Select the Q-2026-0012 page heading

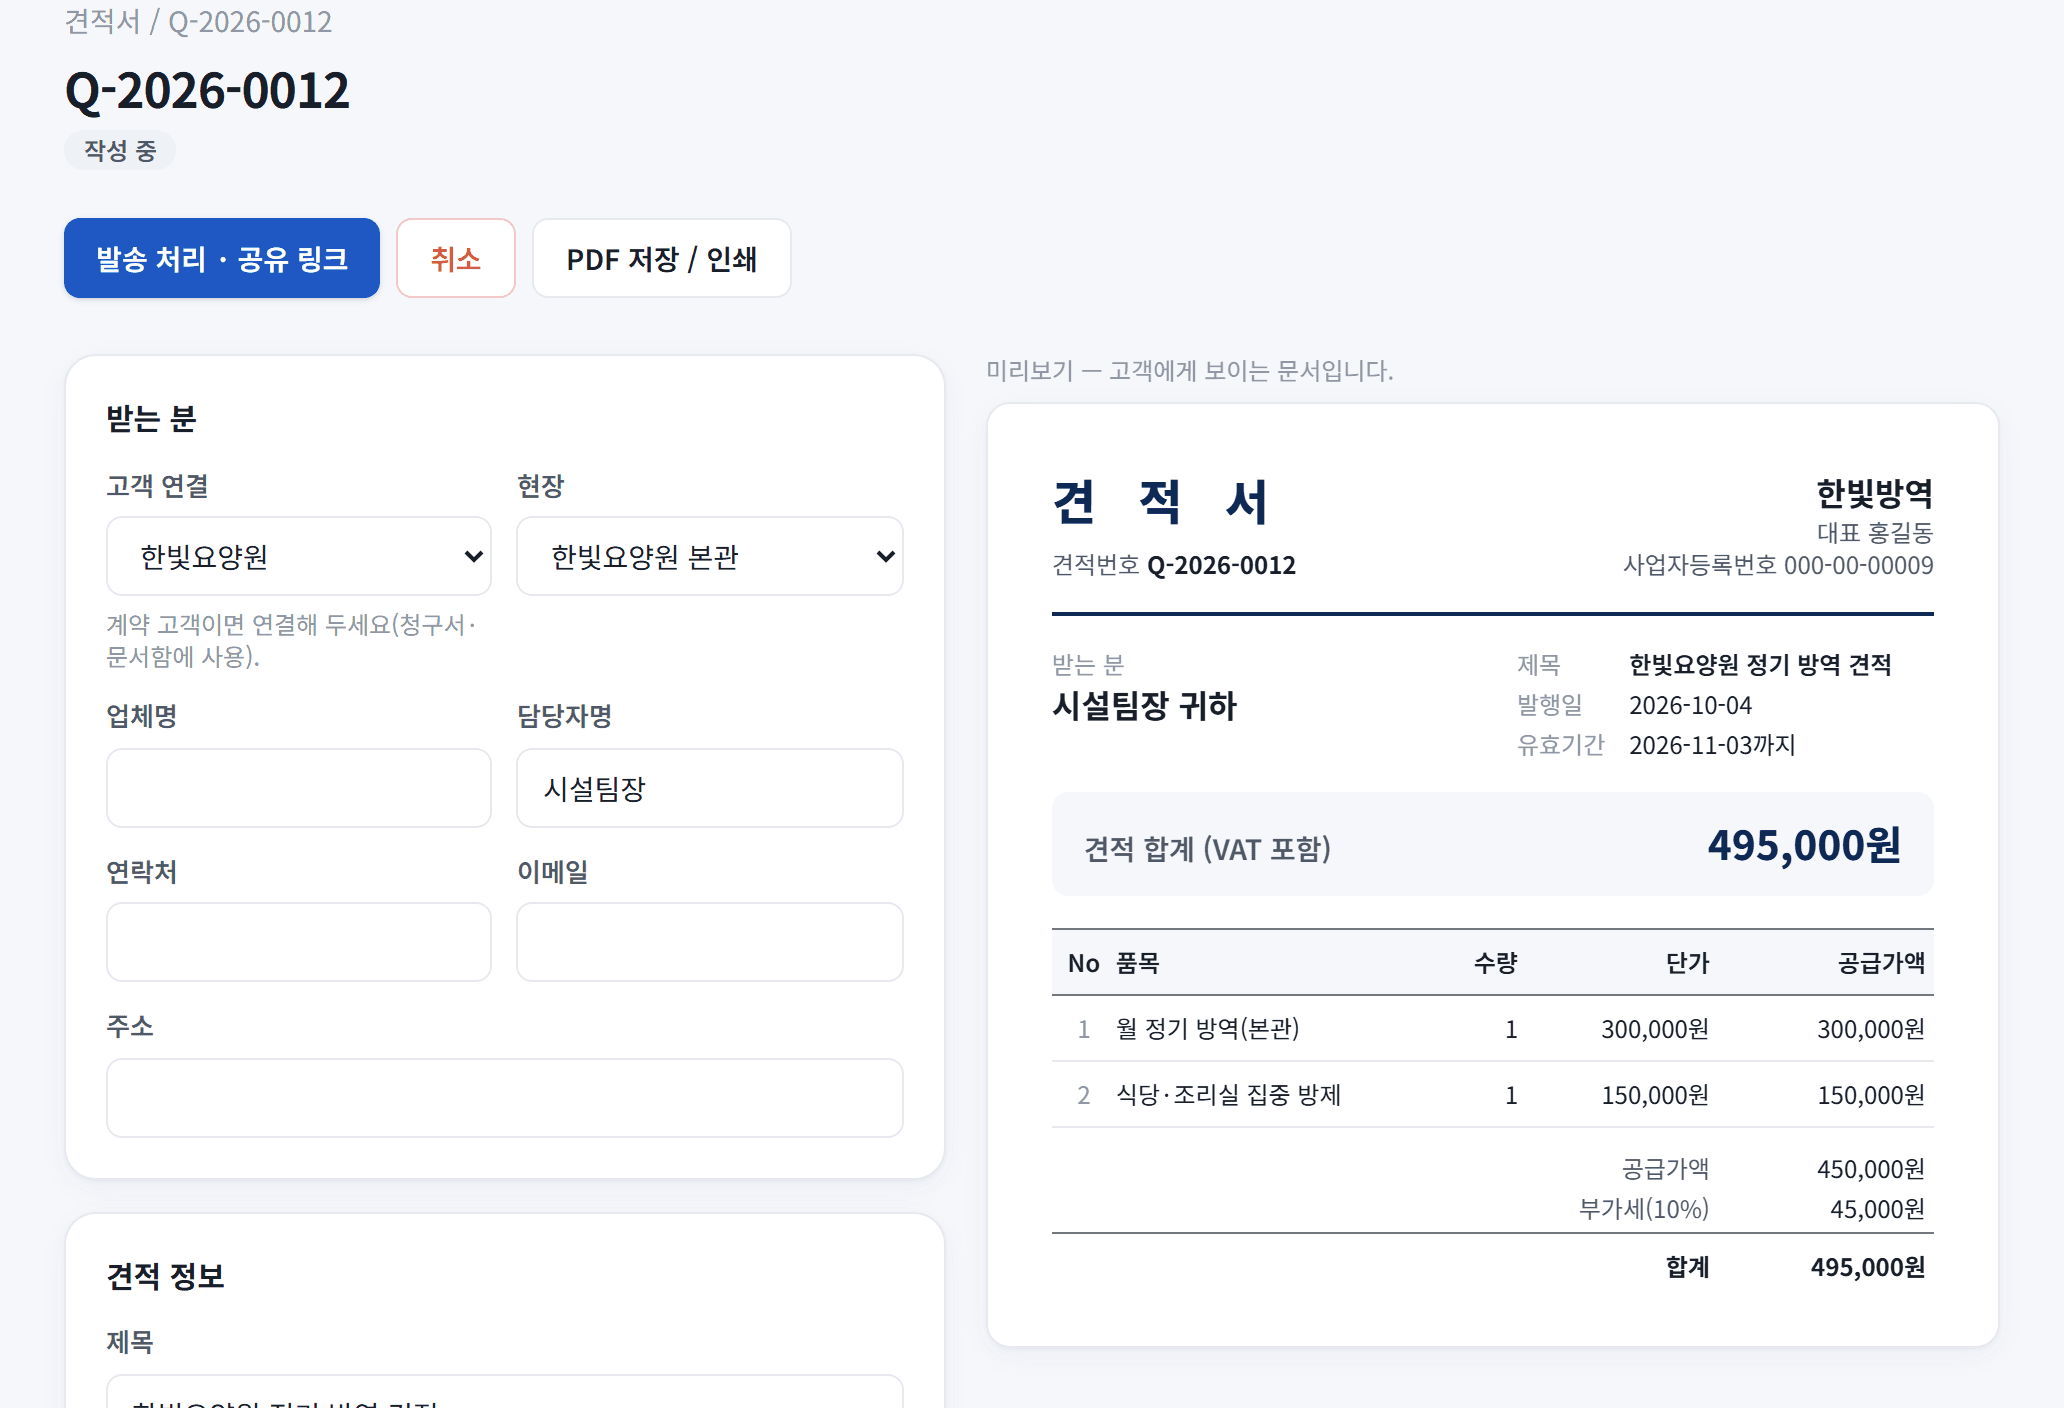[207, 90]
